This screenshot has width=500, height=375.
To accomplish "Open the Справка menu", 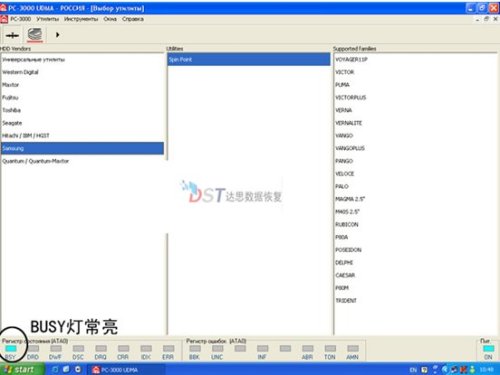I will tap(133, 19).
